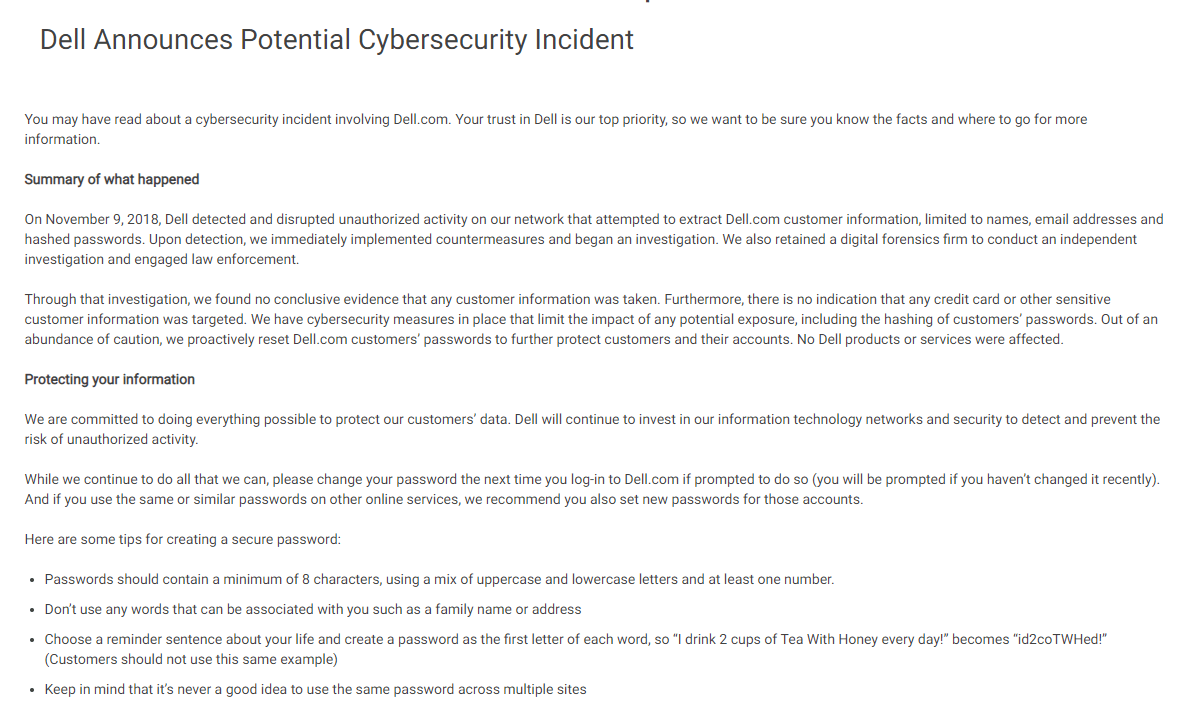
Task: Click the "Protecting your information" heading
Action: 110,380
